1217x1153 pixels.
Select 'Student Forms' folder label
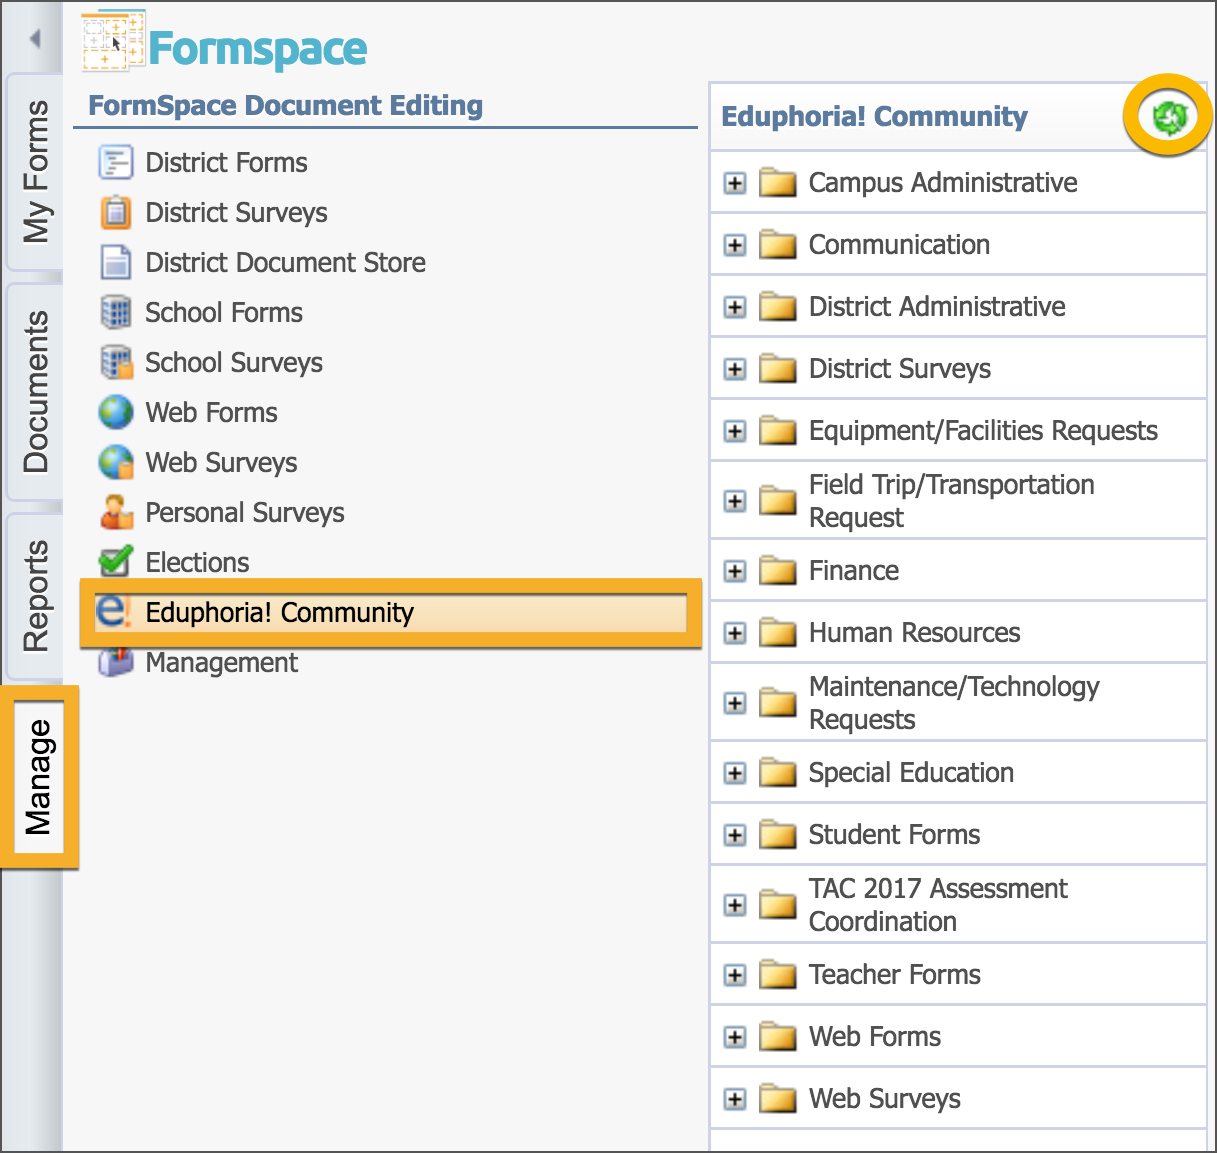[894, 835]
